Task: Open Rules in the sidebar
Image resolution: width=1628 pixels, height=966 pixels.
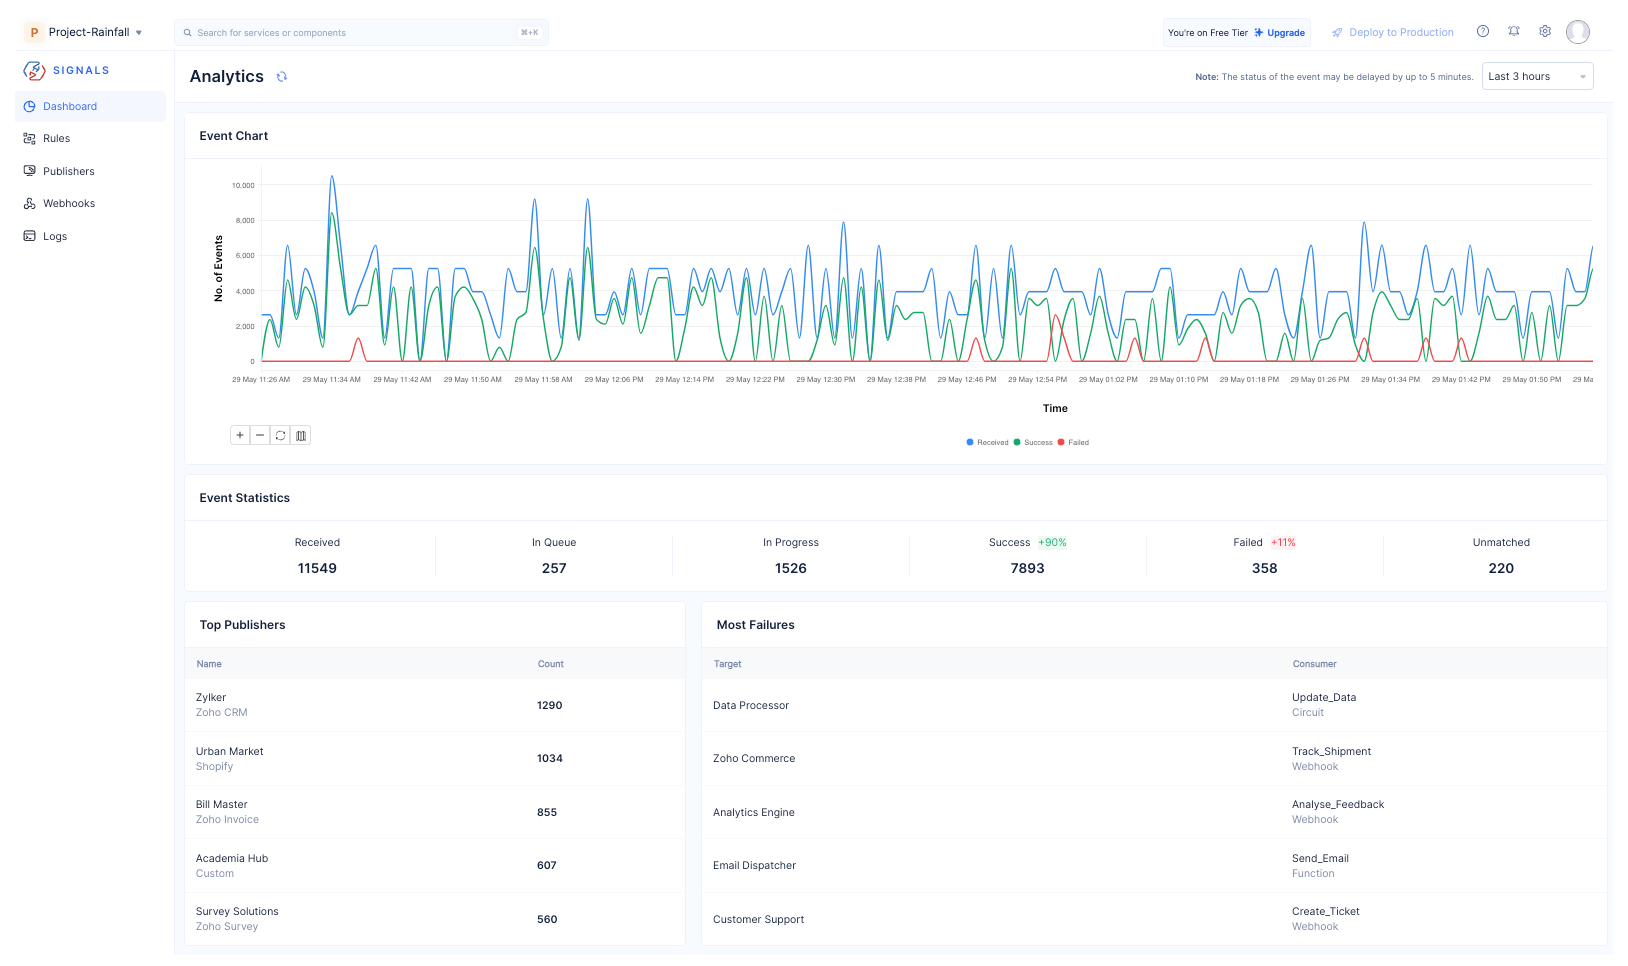Action: (57, 139)
